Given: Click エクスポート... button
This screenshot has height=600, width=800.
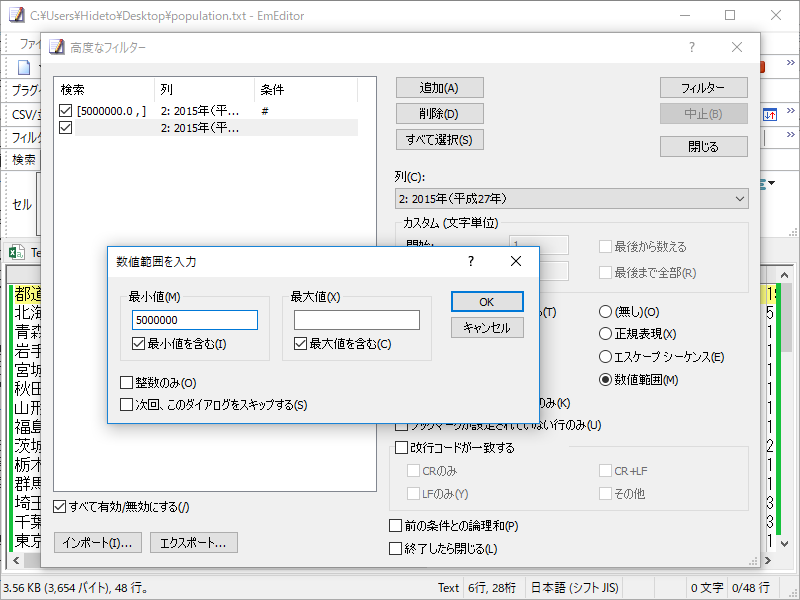Looking at the screenshot, I should click(x=194, y=542).
